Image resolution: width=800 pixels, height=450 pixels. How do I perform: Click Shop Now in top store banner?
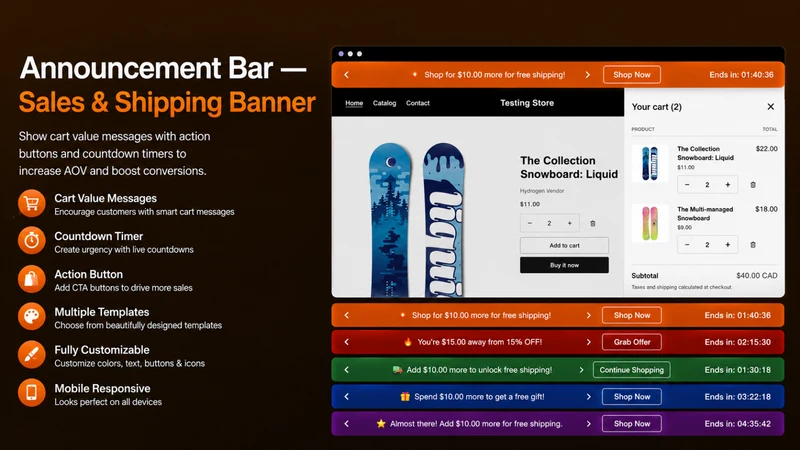point(632,74)
